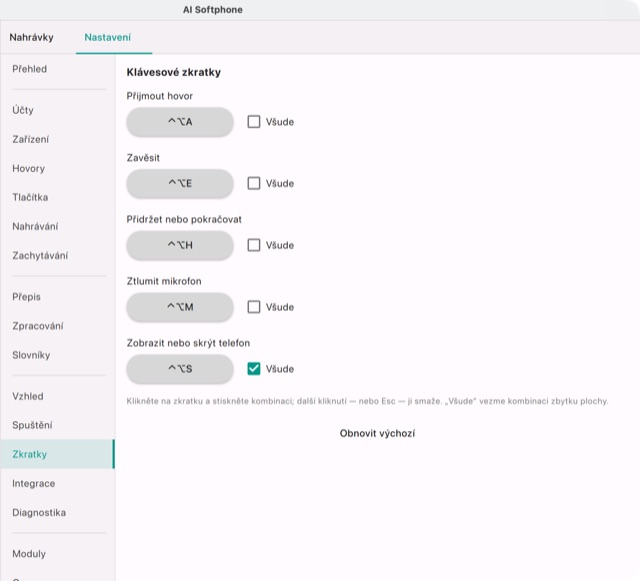
Task: Check Všude for Ztlumit mikrofon
Action: point(254,307)
